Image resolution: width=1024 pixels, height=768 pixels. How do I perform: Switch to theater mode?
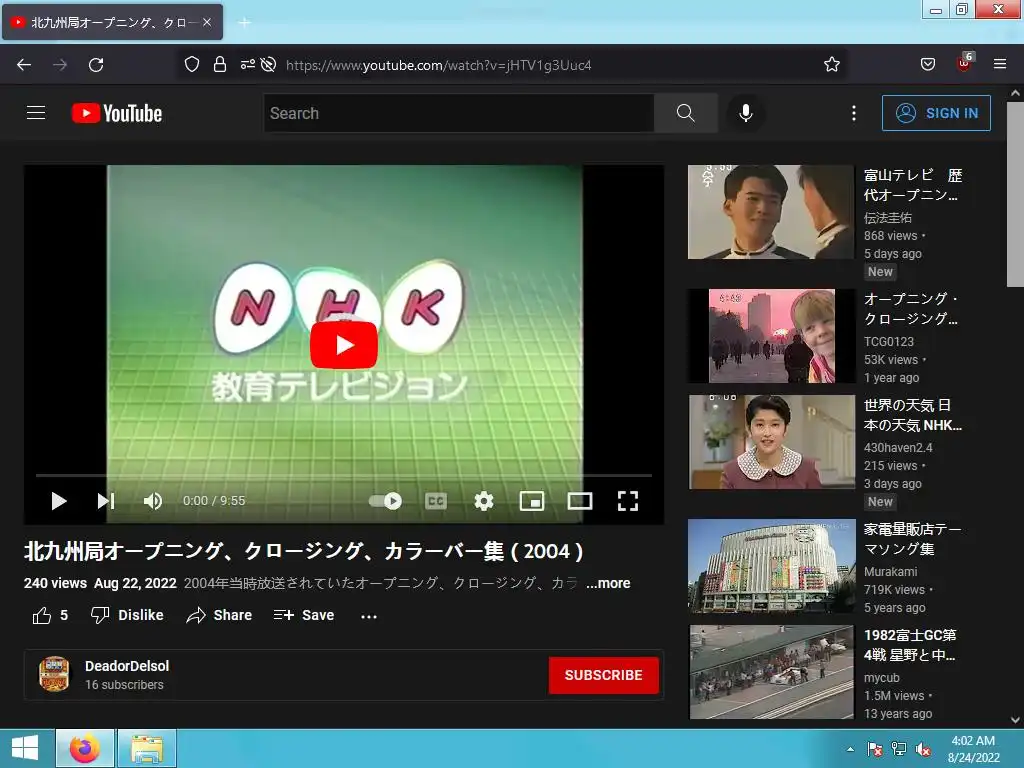pos(580,501)
